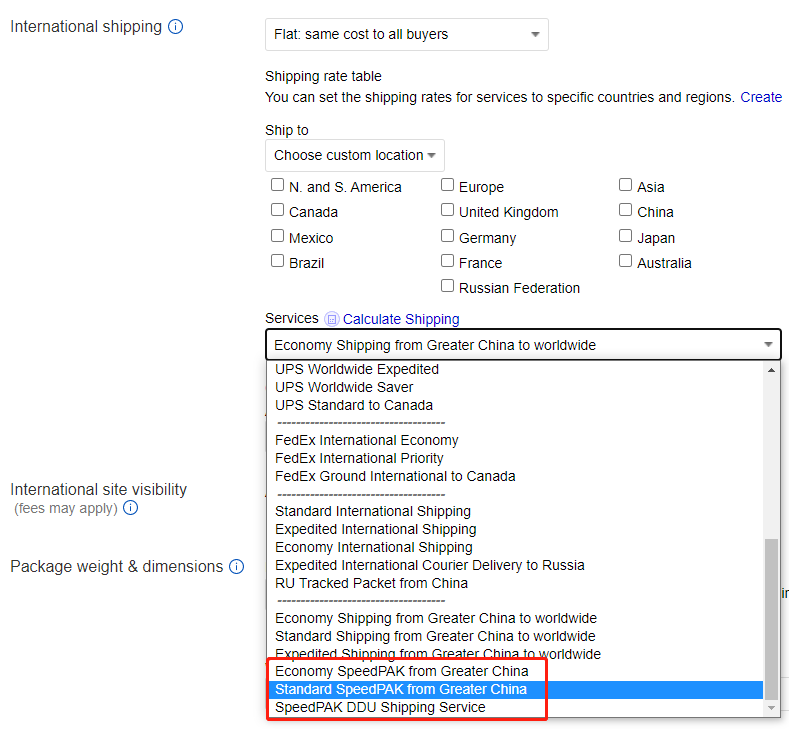Image resolution: width=789 pixels, height=729 pixels.
Task: Click the services list scrollbar thumb
Action: point(771,619)
